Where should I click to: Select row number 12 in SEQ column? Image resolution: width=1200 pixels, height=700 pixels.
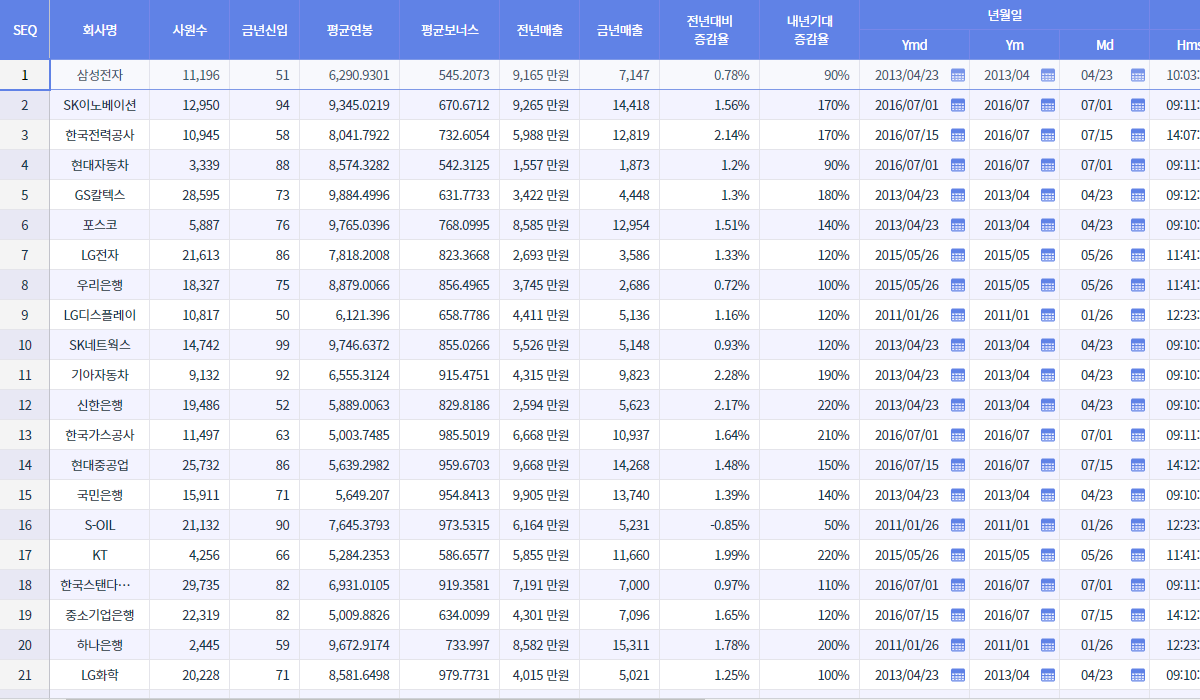tap(25, 405)
